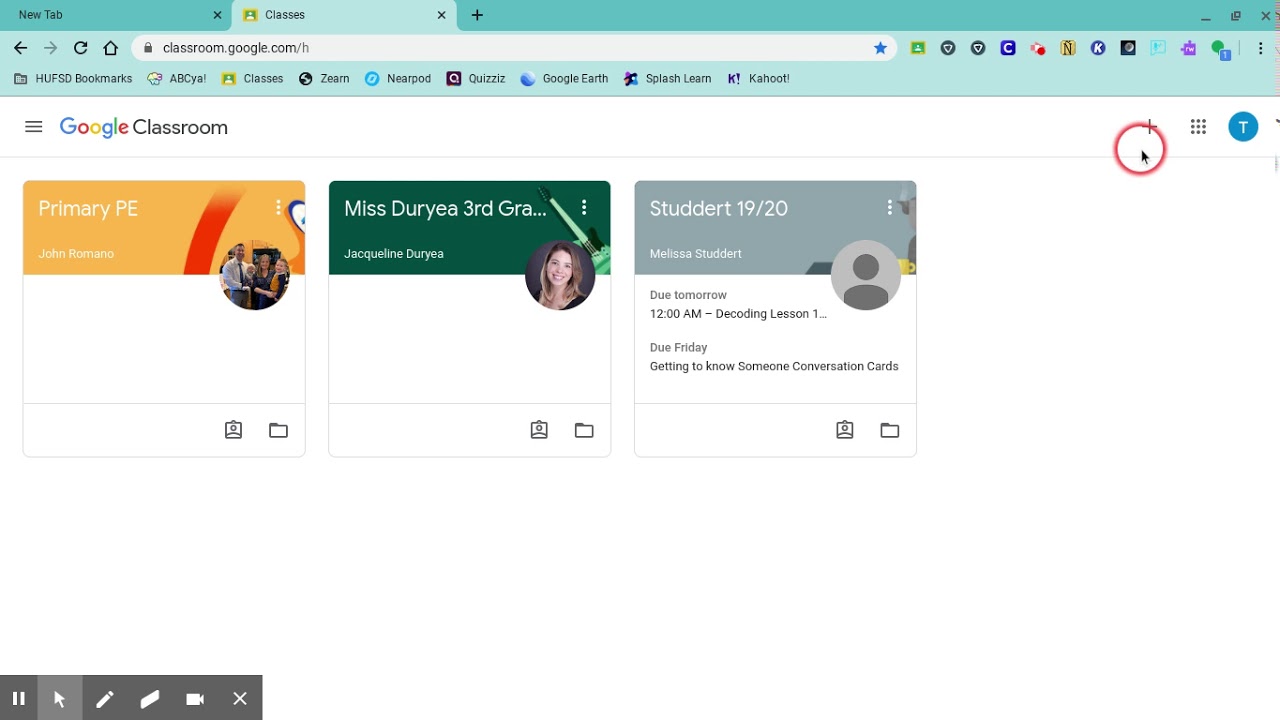Click the yellow N extension icon
Screen dimensions: 1280x720
[1068, 48]
